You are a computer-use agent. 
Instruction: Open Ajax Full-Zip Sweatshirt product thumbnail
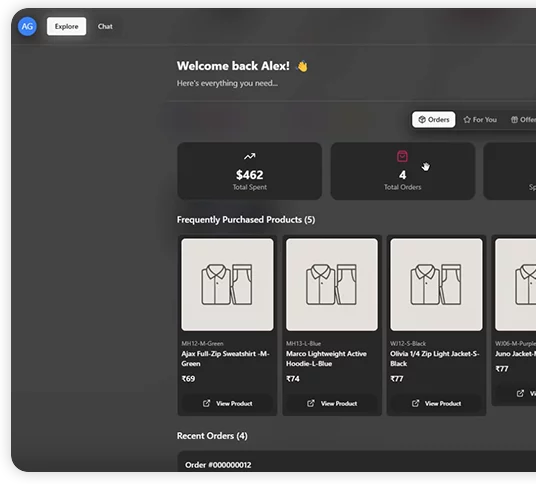227,284
